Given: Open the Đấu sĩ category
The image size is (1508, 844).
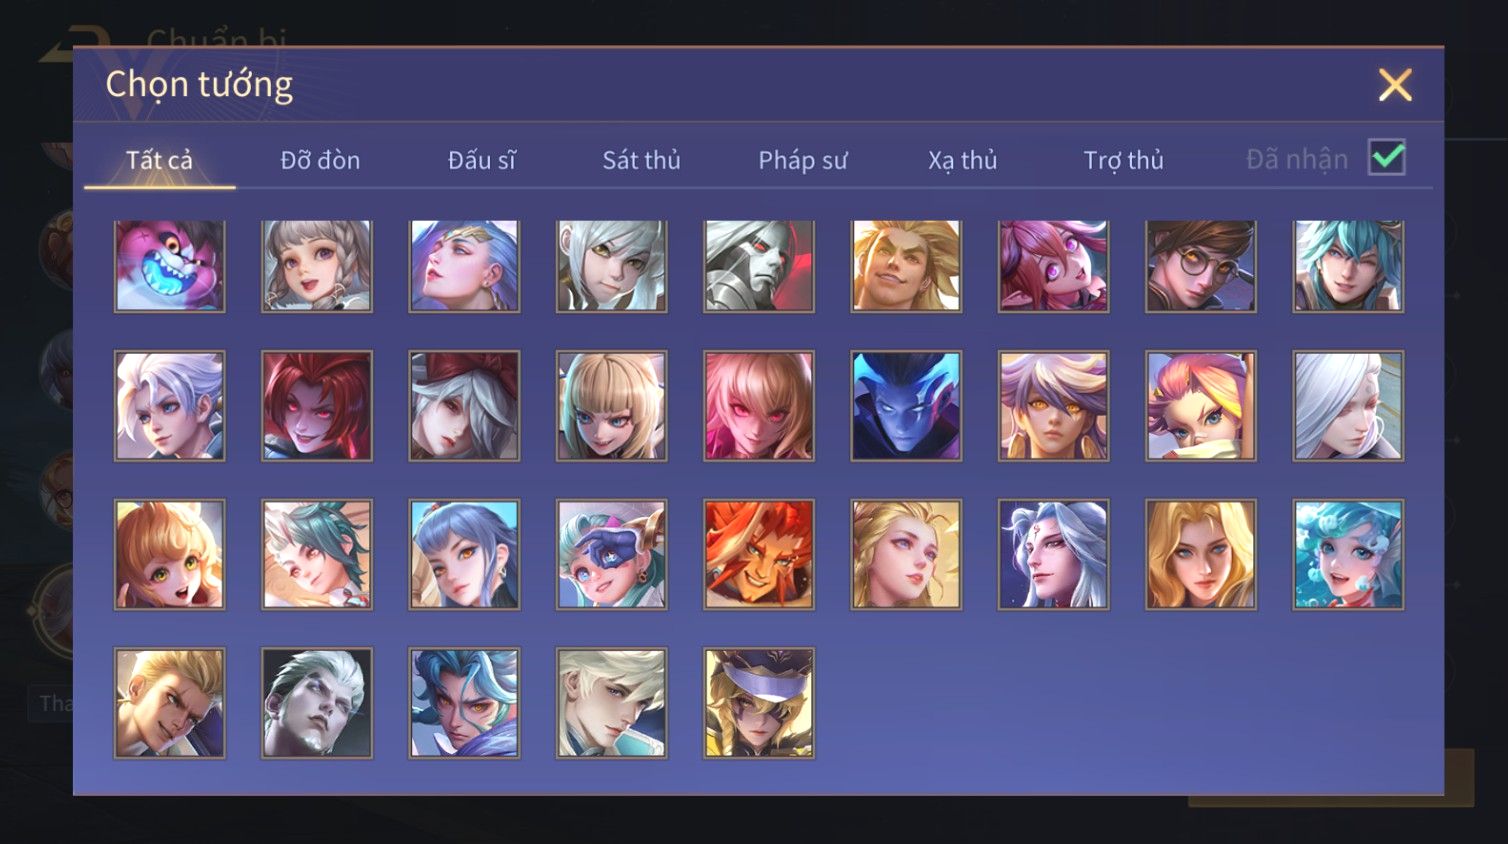Looking at the screenshot, I should coord(481,160).
